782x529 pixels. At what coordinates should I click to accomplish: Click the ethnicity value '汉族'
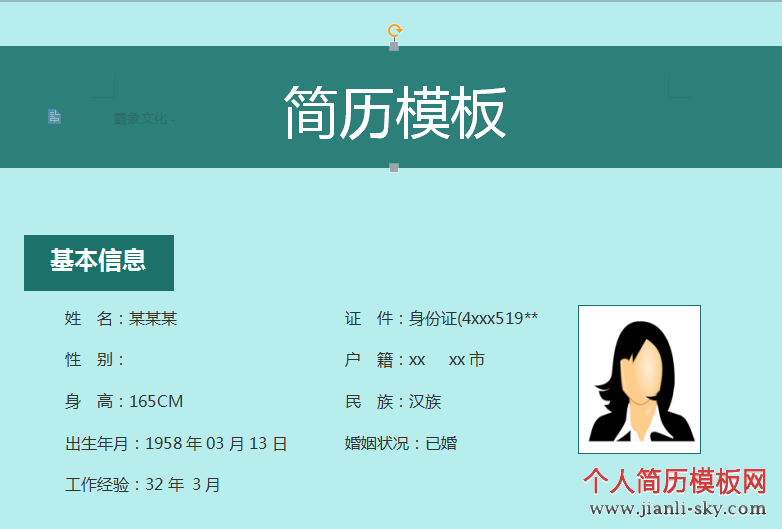[x=425, y=402]
